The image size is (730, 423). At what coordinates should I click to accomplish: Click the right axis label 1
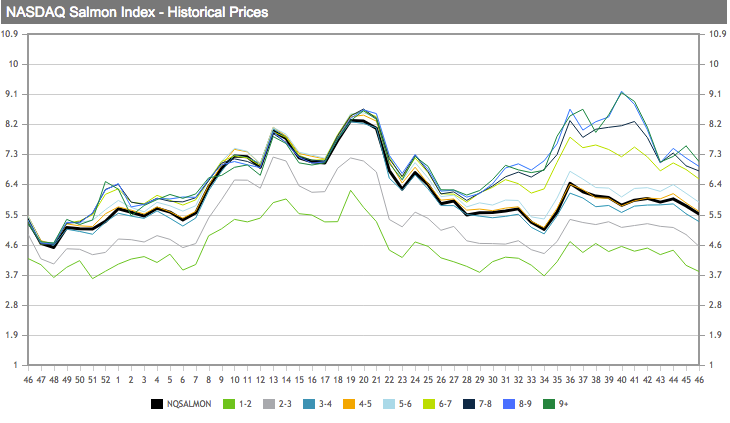pos(711,365)
